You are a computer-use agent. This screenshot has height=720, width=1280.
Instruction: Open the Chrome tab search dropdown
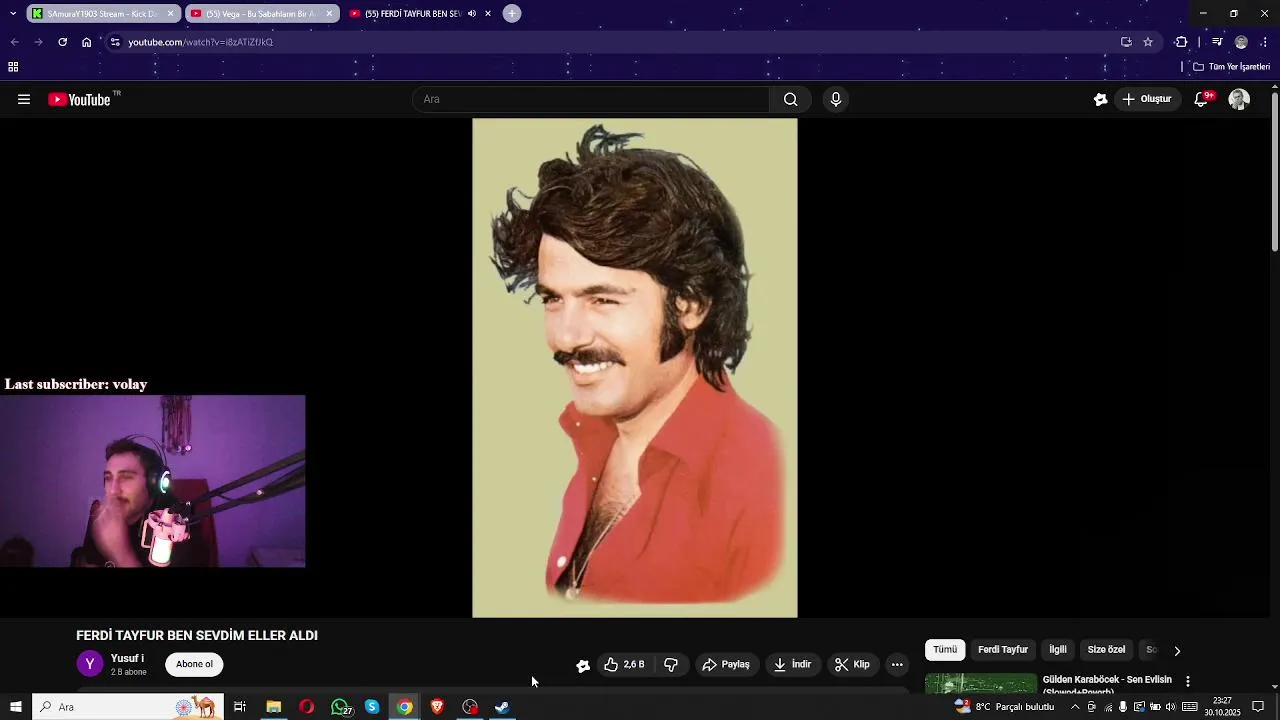pyautogui.click(x=13, y=14)
